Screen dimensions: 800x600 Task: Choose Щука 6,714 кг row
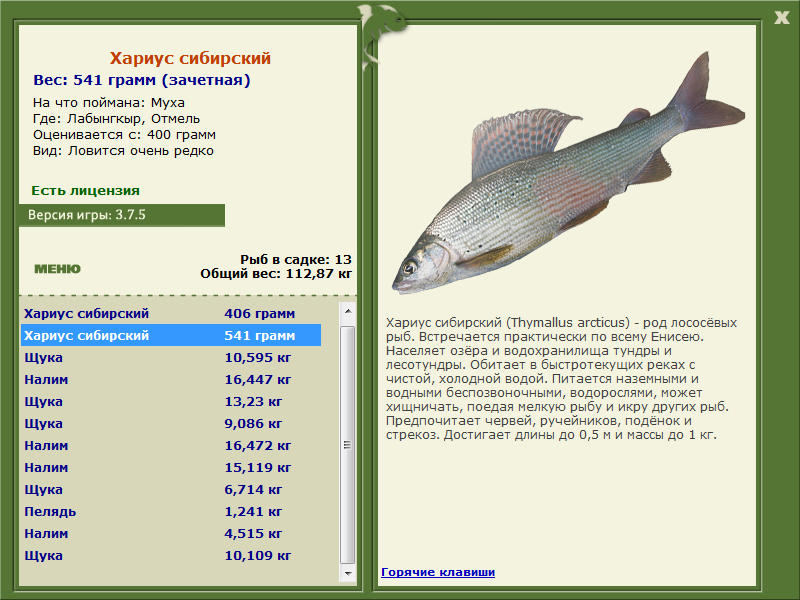click(x=171, y=489)
